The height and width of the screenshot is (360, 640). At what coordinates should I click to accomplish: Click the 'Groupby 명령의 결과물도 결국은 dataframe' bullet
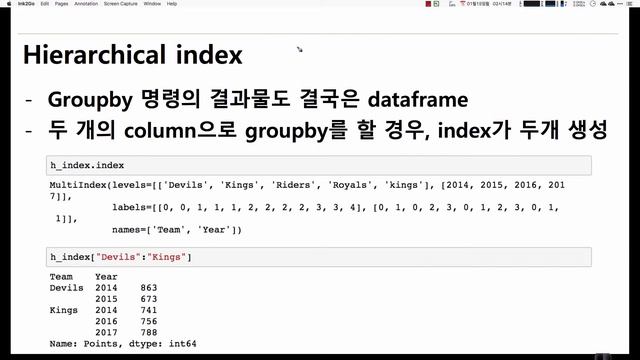point(258,99)
